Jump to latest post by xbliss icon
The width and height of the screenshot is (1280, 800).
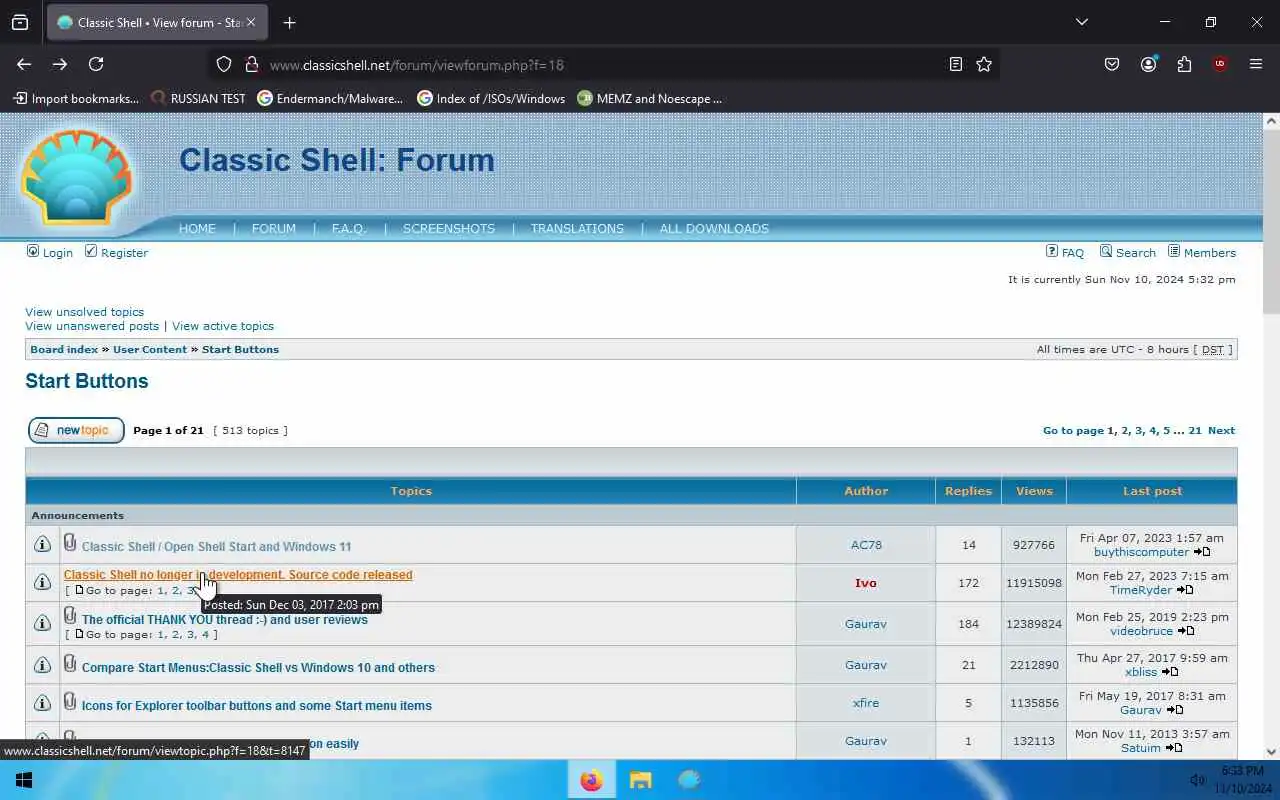coord(1170,672)
